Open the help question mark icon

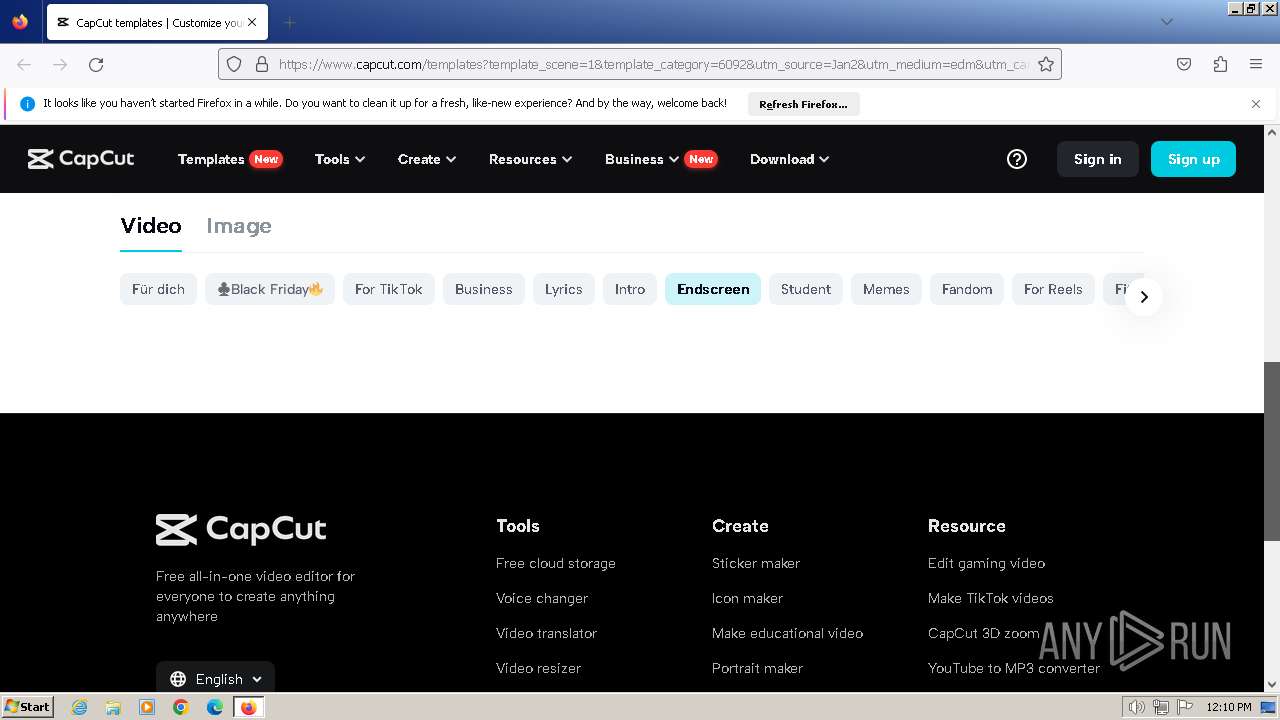pos(1017,159)
